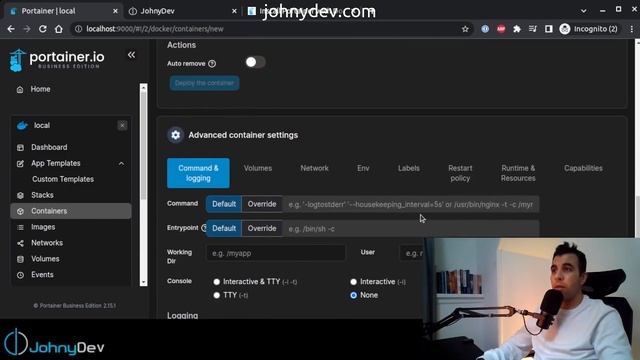640x360 pixels.
Task: Bookmark this page with star icon
Action: pyautogui.click(x=465, y=29)
